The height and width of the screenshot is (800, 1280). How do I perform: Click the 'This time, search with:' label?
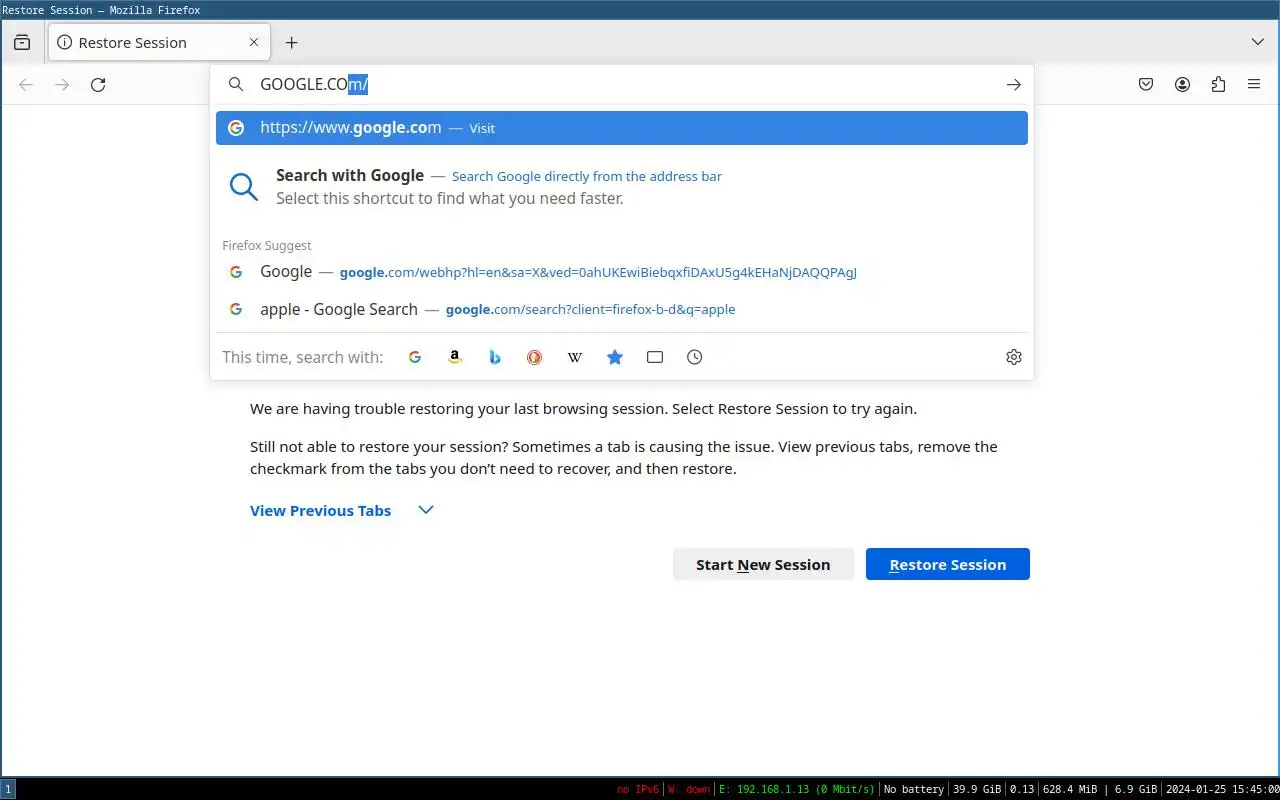(x=302, y=357)
